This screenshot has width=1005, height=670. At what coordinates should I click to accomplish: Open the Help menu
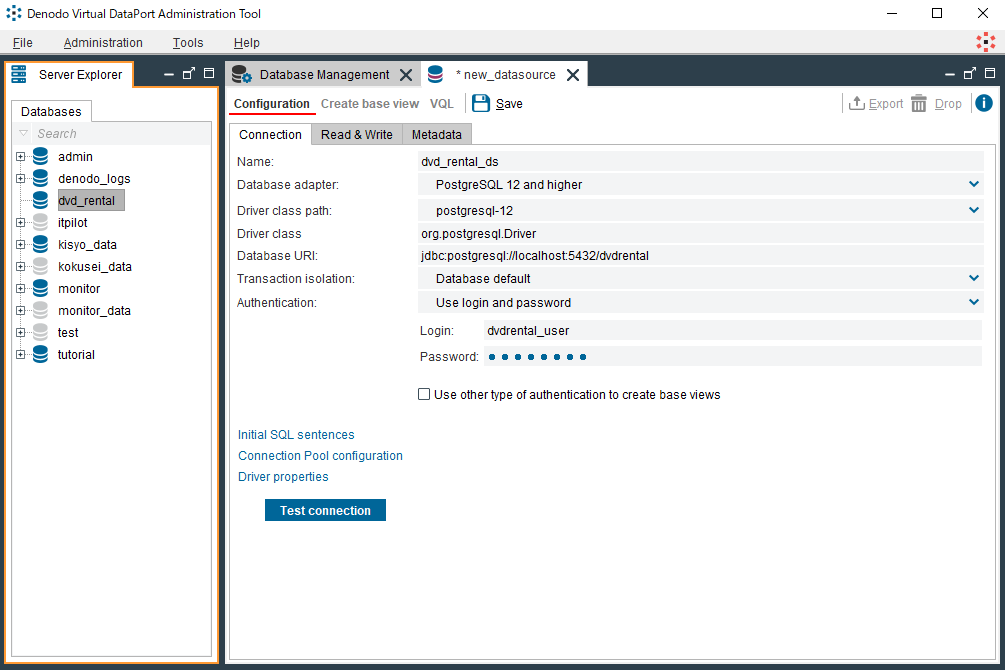pos(247,43)
